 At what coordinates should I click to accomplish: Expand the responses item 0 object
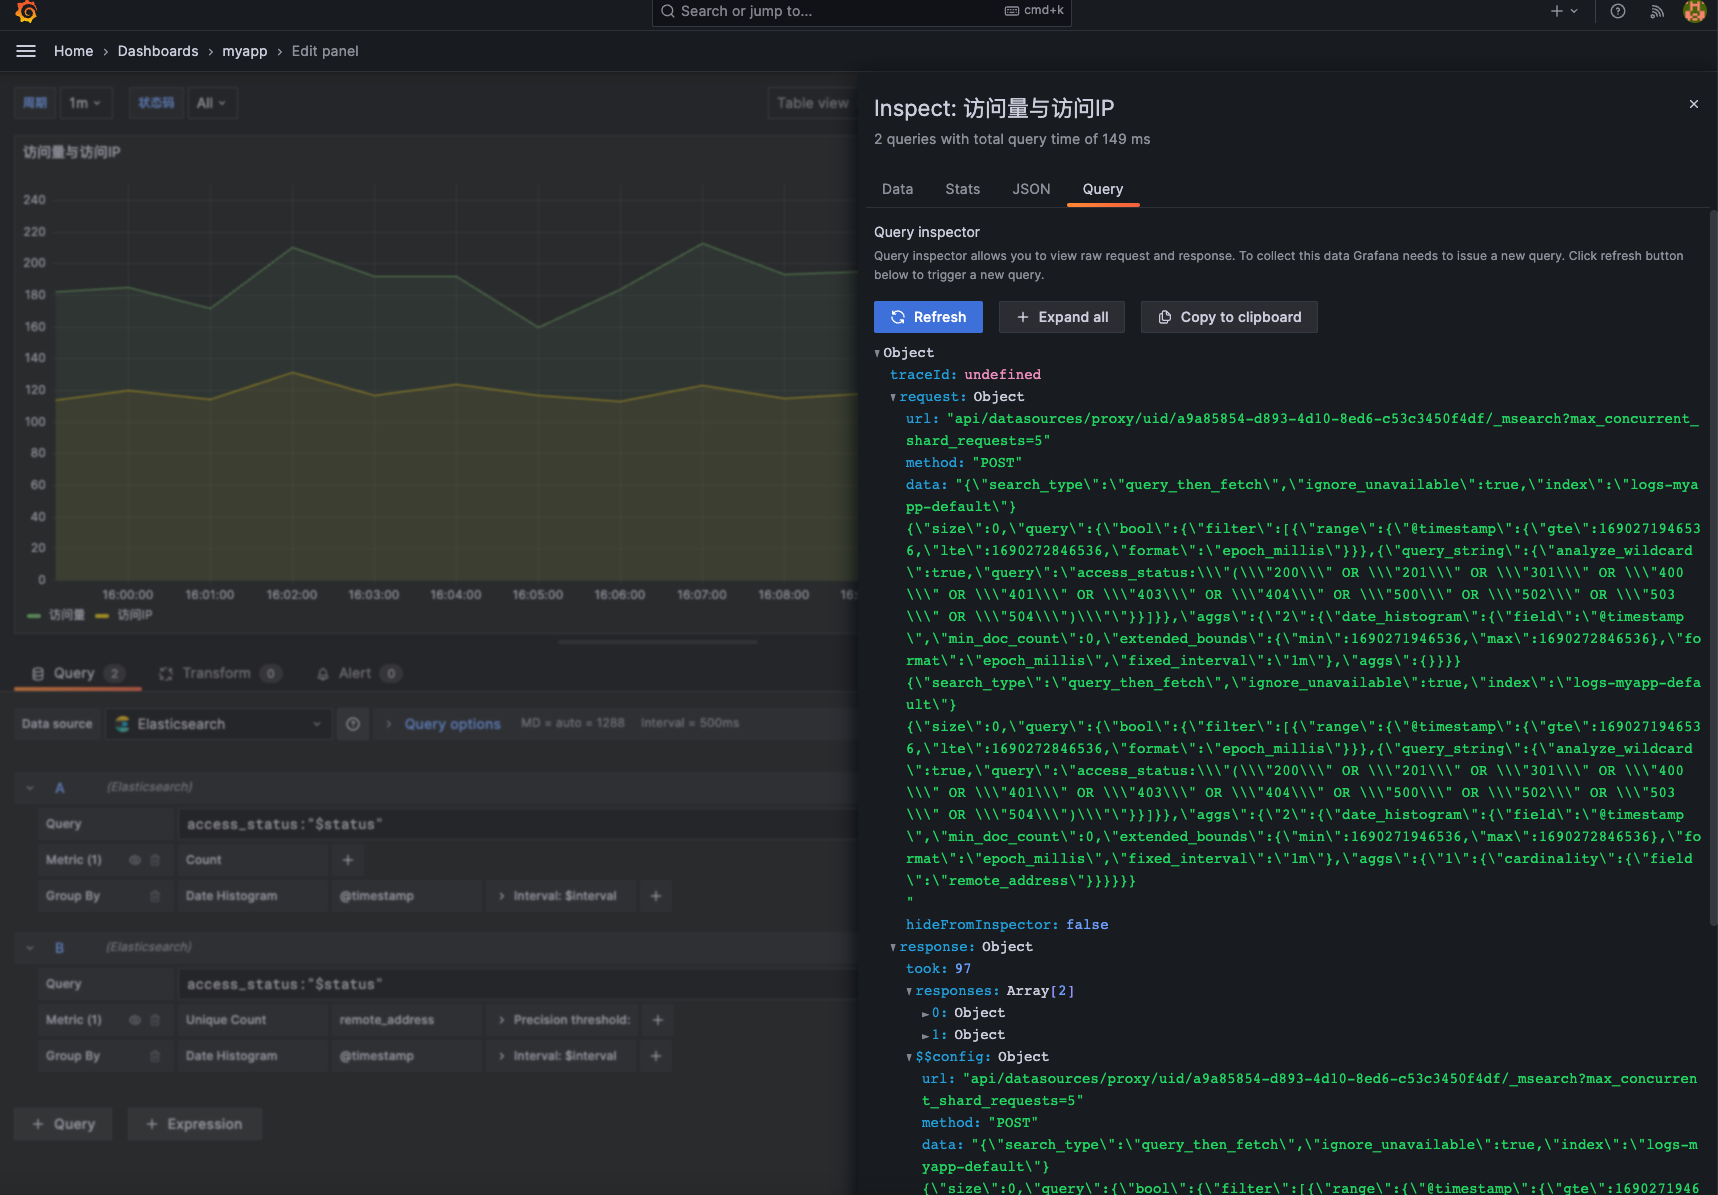pos(925,1013)
